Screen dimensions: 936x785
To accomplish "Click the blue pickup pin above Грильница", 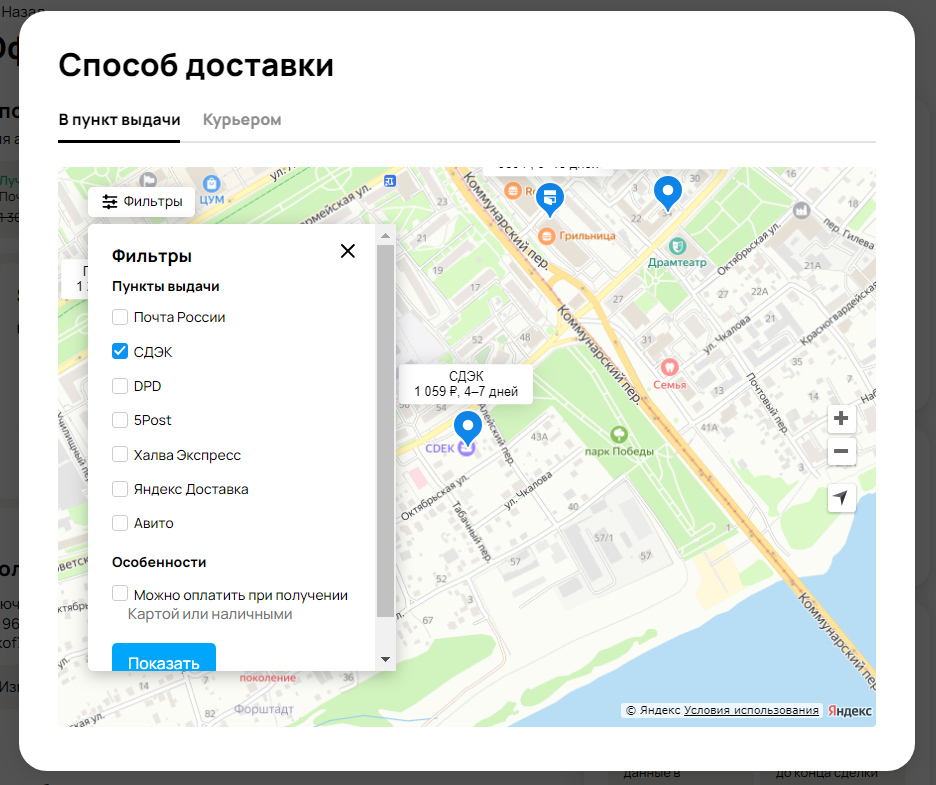I will (x=550, y=199).
